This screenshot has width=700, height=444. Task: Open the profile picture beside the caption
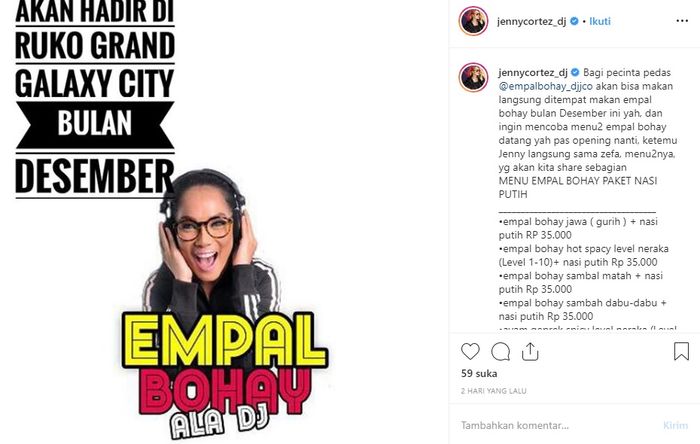473,77
